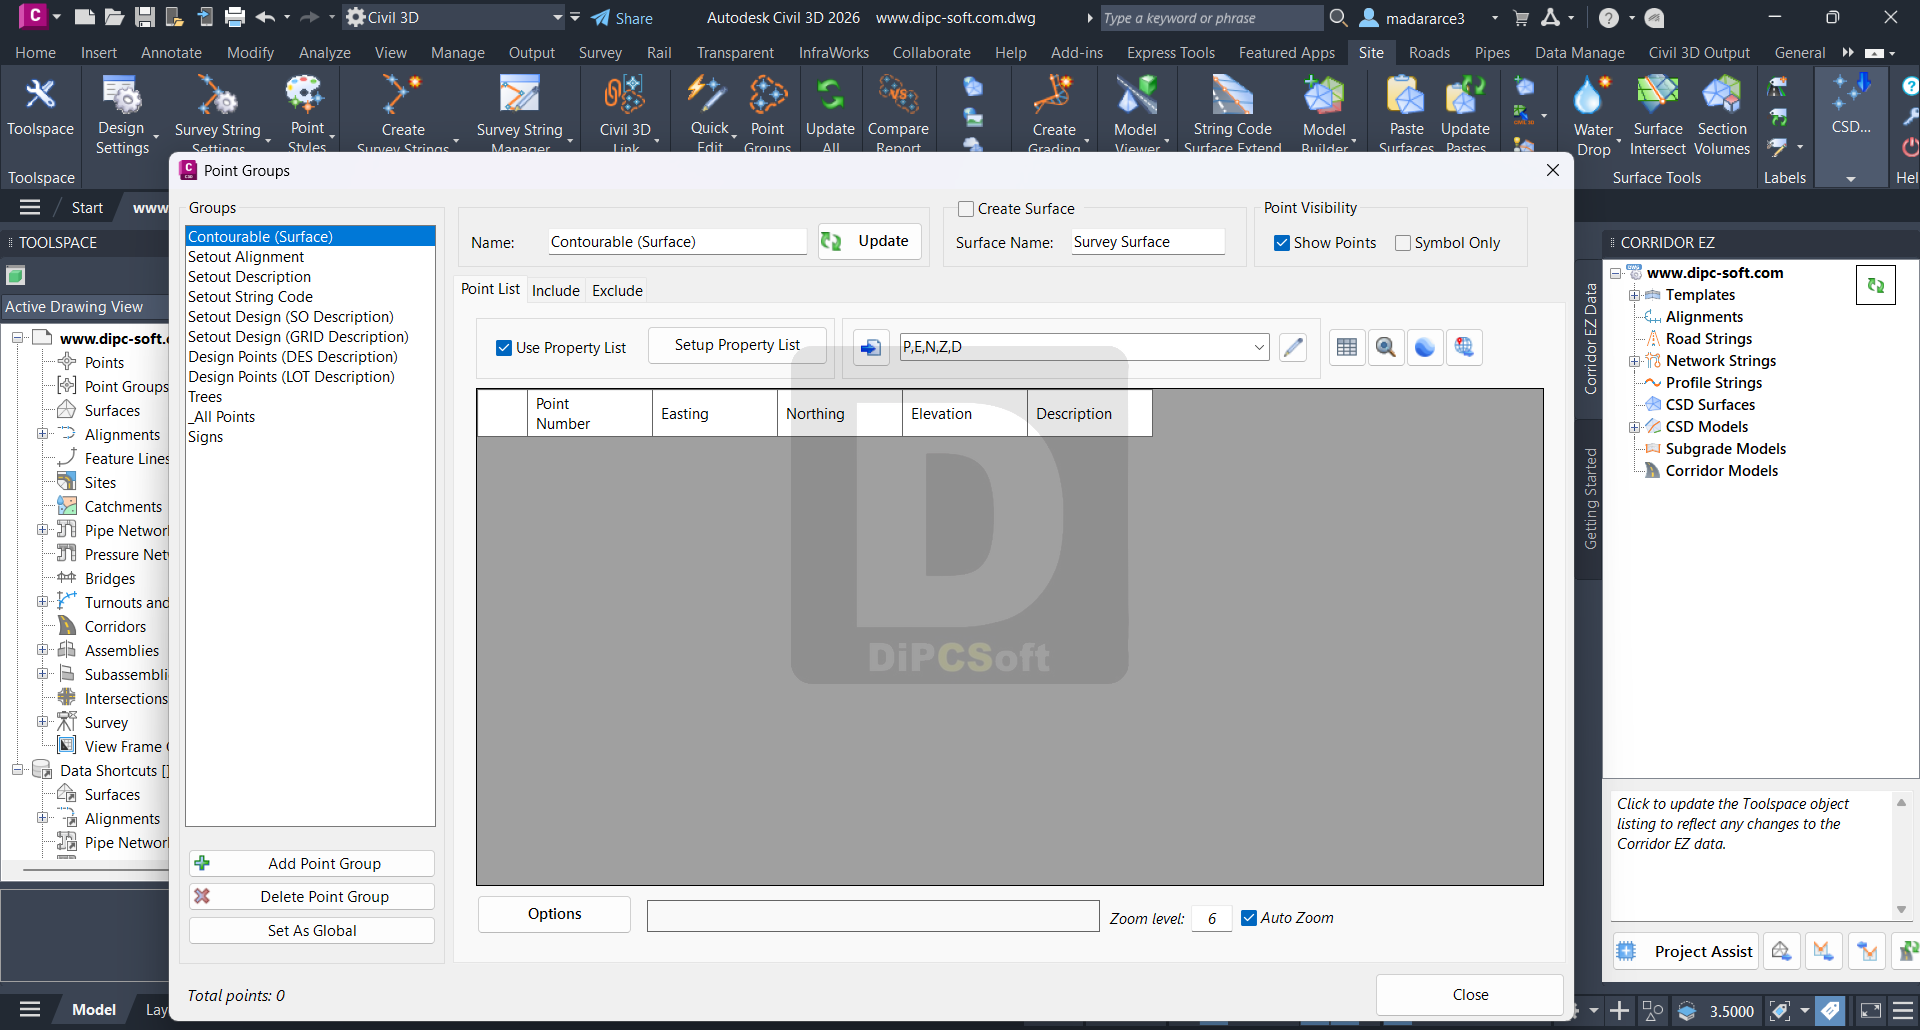Open the Civil 3D workspace dropdown
The width and height of the screenshot is (1920, 1030).
click(558, 17)
